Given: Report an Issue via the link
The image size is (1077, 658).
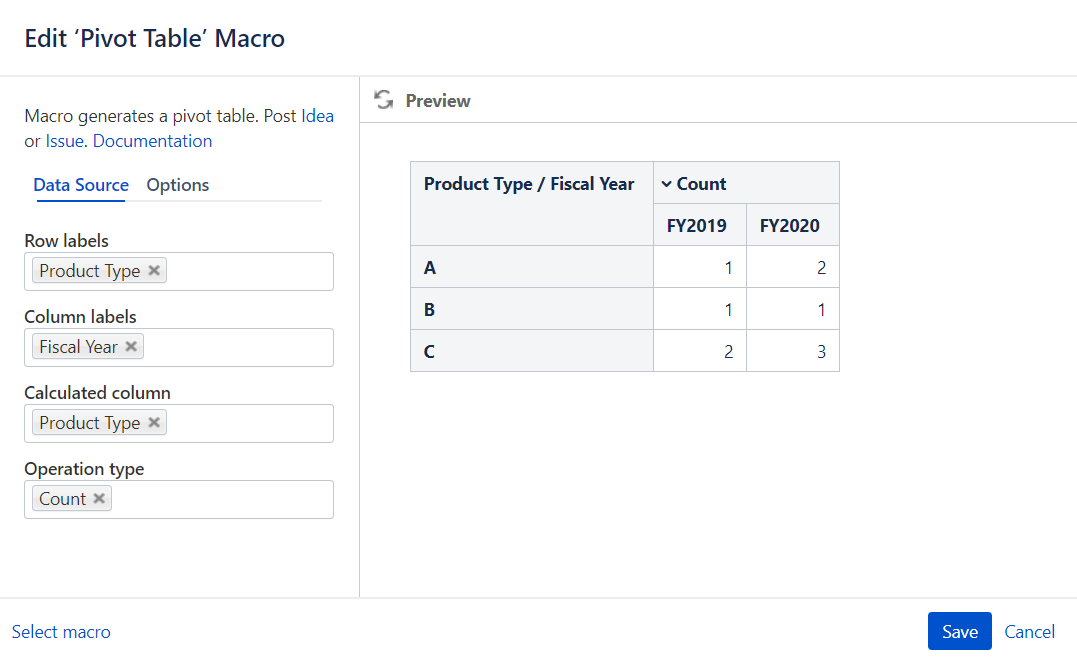Looking at the screenshot, I should pyautogui.click(x=64, y=140).
